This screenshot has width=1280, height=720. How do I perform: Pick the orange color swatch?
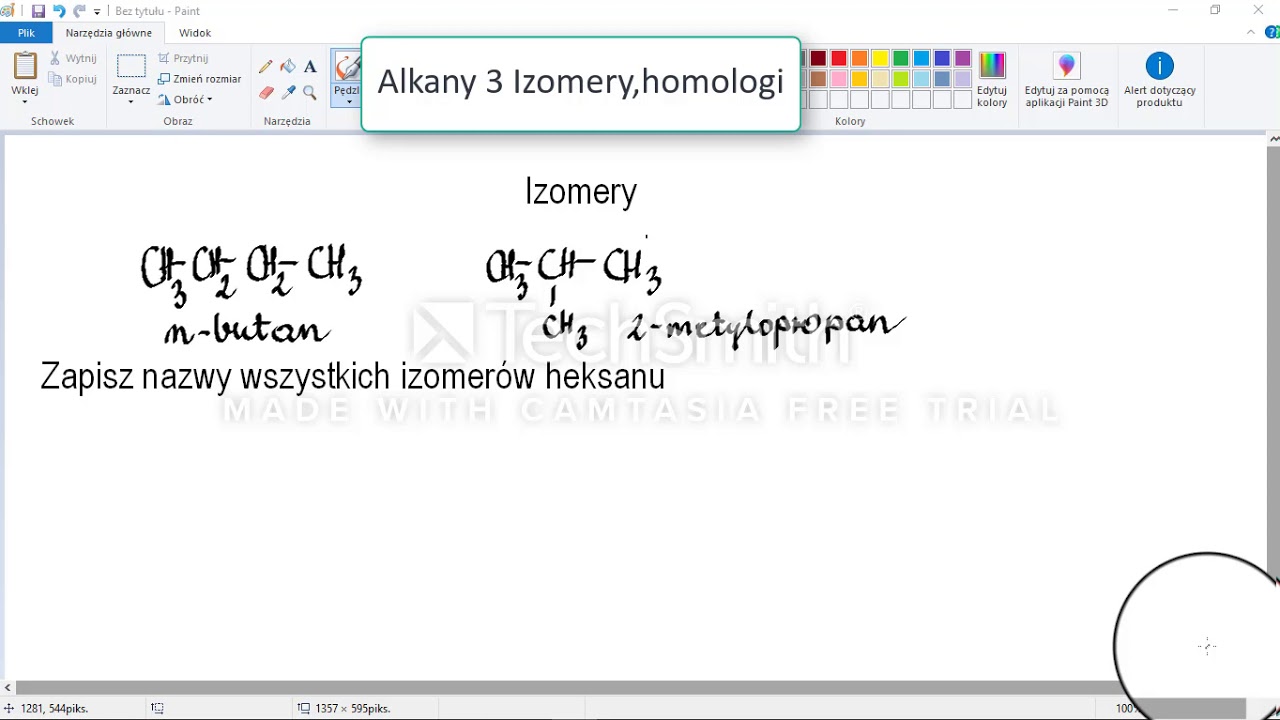coord(859,58)
